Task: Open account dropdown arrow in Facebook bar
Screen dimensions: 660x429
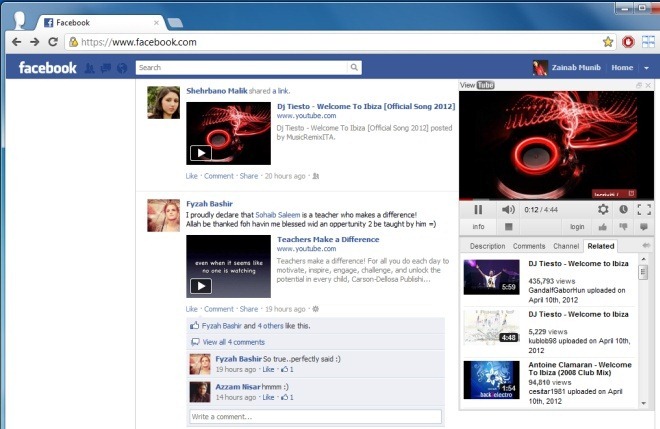Action: point(646,68)
